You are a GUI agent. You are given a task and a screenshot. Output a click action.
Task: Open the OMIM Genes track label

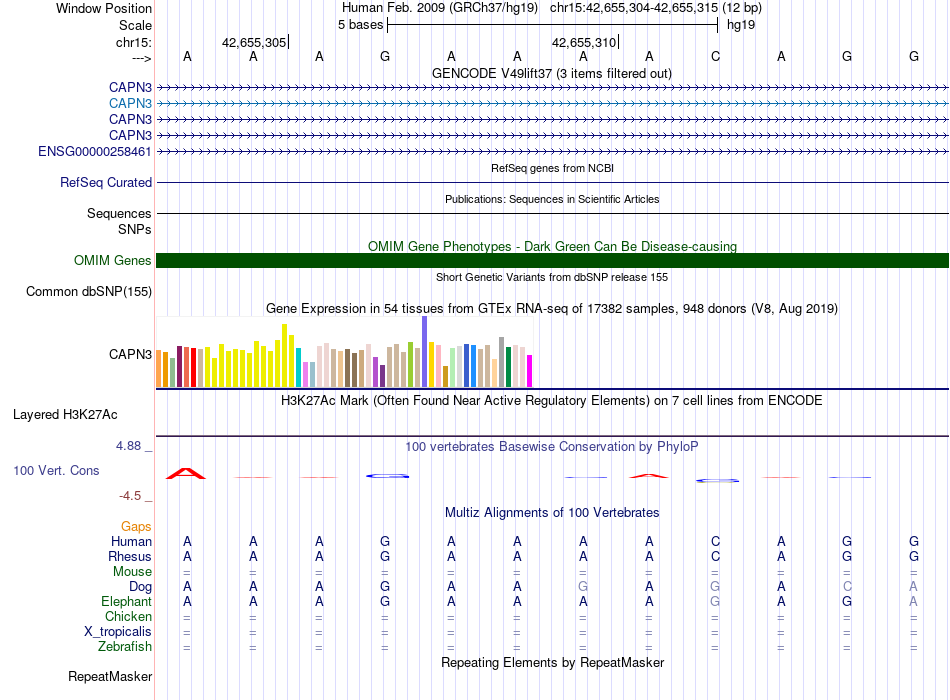click(113, 261)
